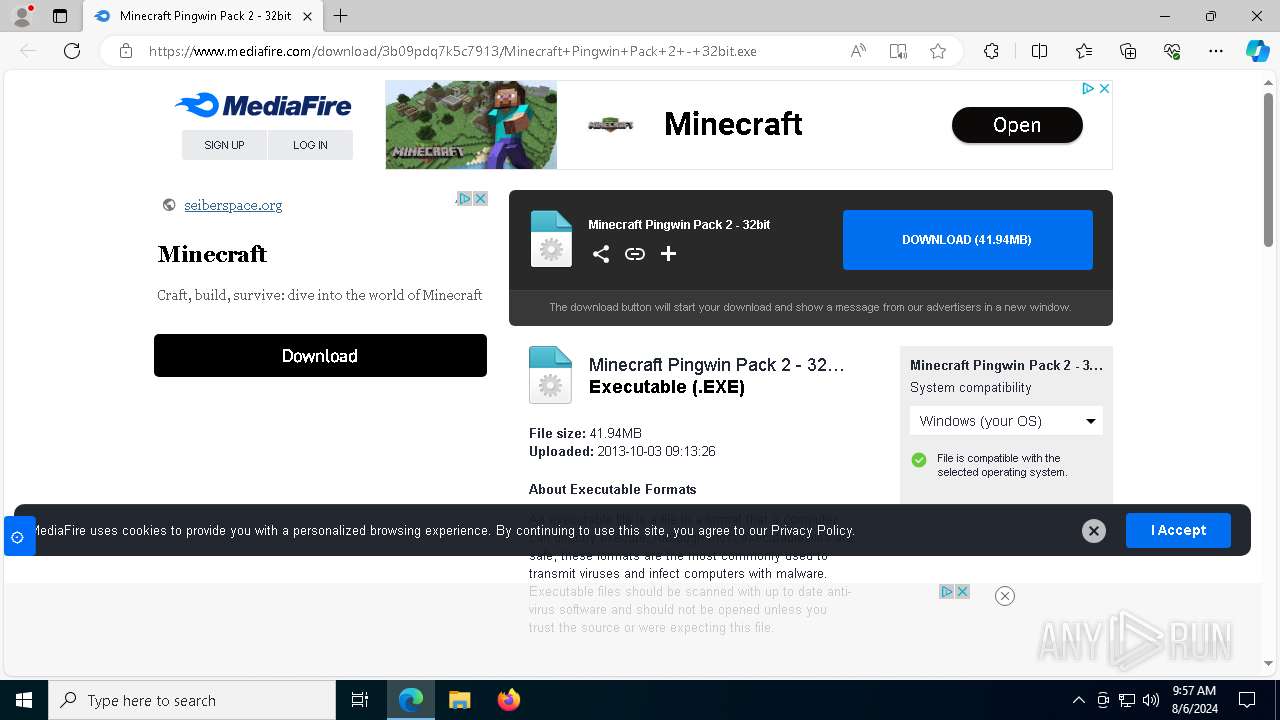Add this page to favorites

938,51
